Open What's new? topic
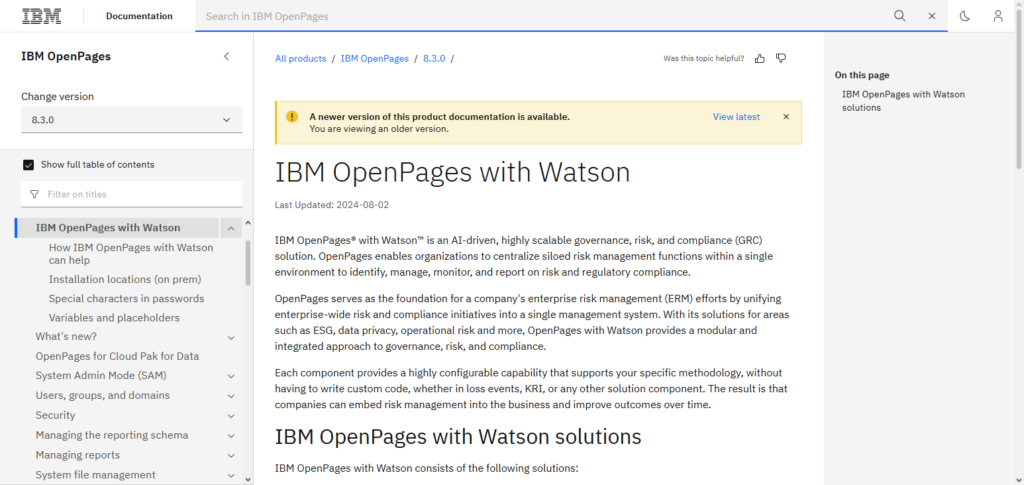 66,337
